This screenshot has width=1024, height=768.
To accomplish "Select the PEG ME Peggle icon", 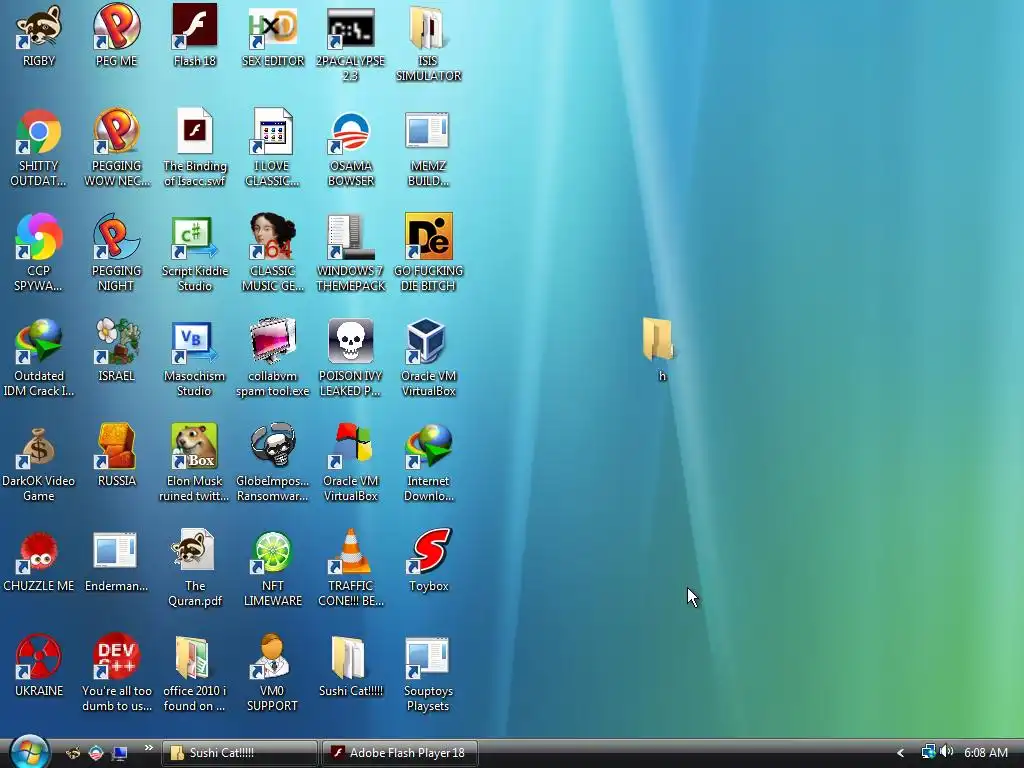I will tap(116, 27).
